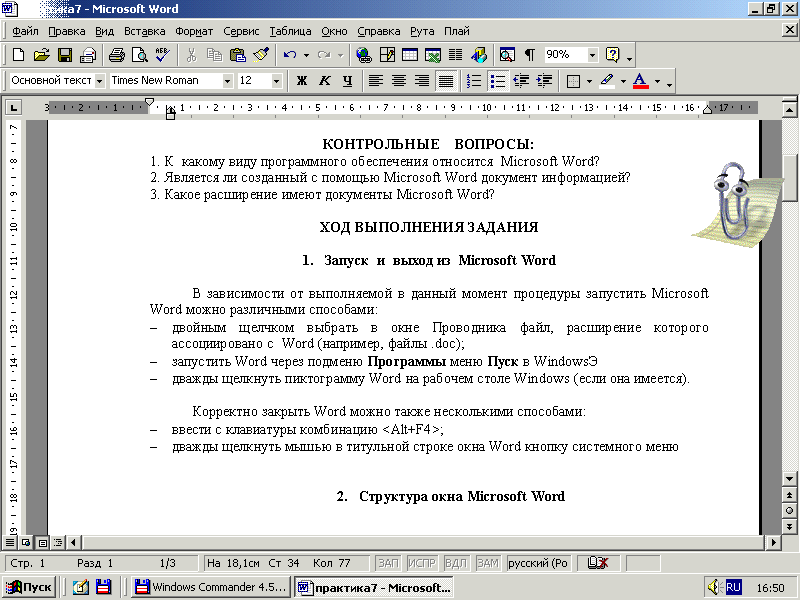Screen dimensions: 800x600
Task: Open the Таблица menu
Action: 290,31
